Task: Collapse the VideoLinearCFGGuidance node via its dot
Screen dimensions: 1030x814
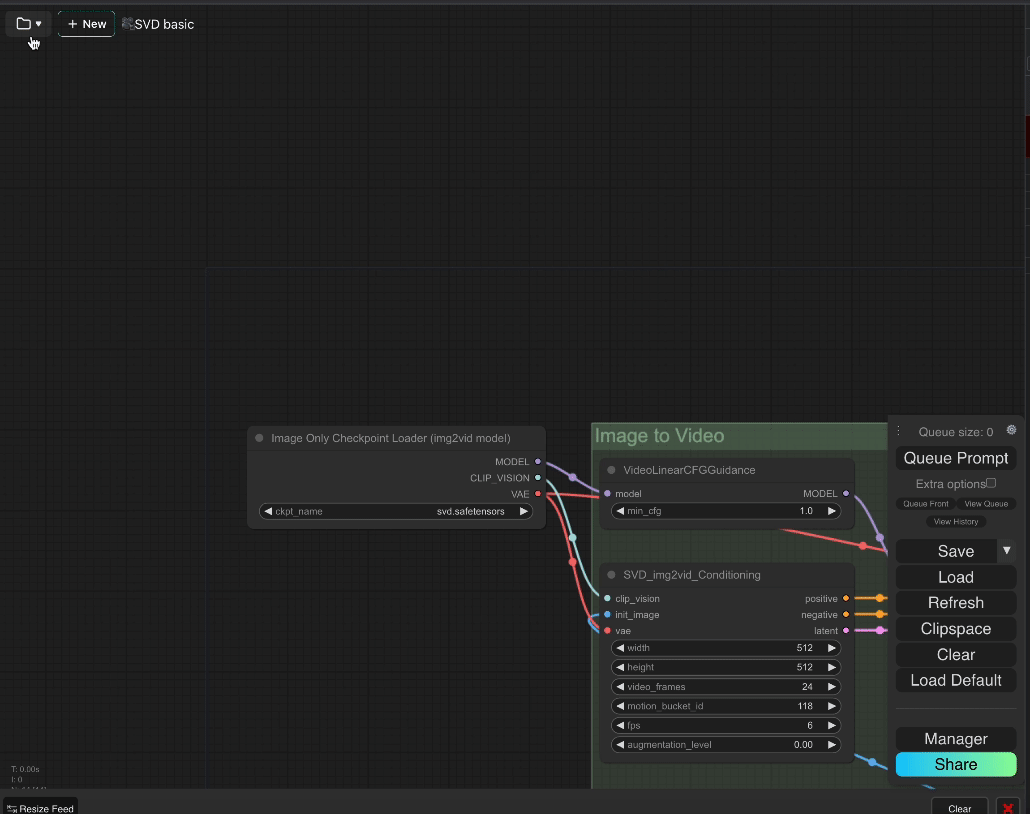Action: click(612, 470)
